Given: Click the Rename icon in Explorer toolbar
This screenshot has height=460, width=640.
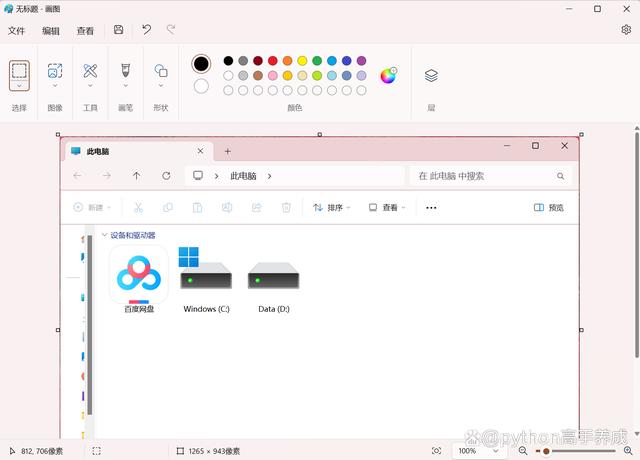Looking at the screenshot, I should (227, 207).
